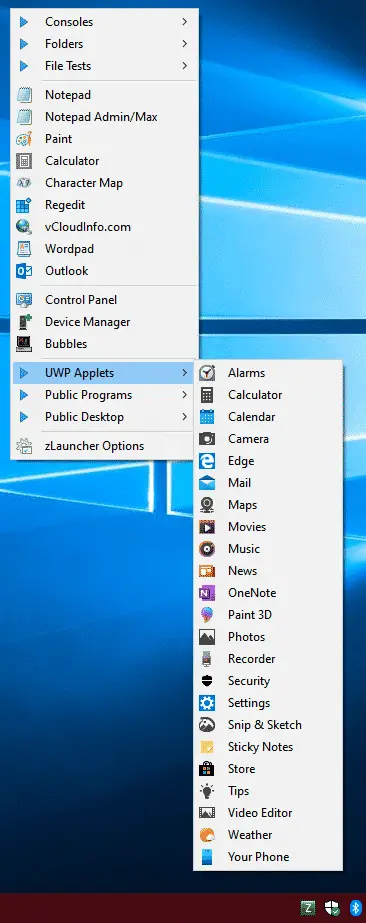Open Calculator in main launcher menu
The image size is (366, 923).
(x=103, y=161)
